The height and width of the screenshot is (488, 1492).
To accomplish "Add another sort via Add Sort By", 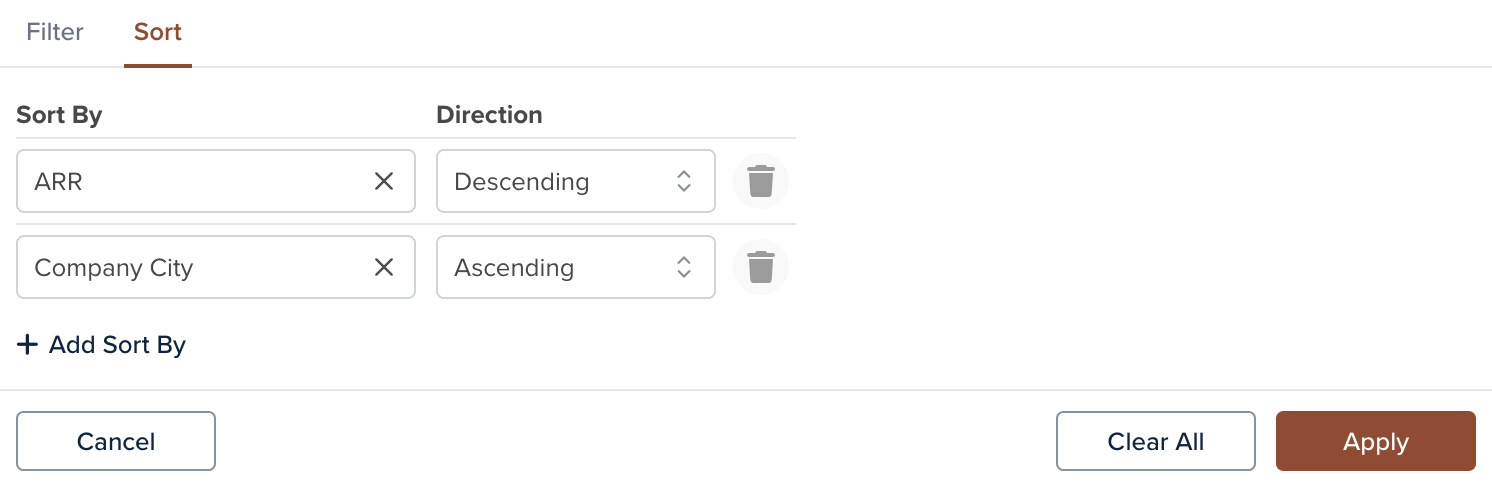I will tap(101, 345).
